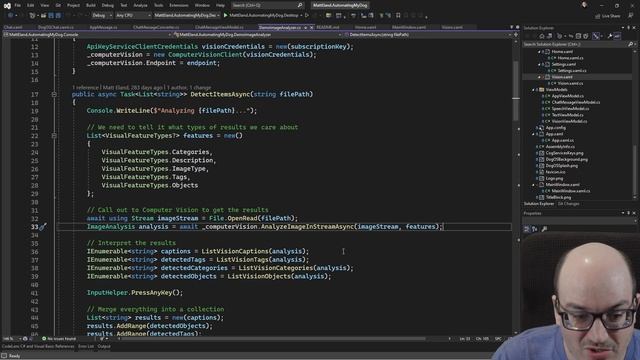Close the DemoImageAnalyzer.cs tab
This screenshot has width=640, height=360.
pyautogui.click(x=311, y=27)
